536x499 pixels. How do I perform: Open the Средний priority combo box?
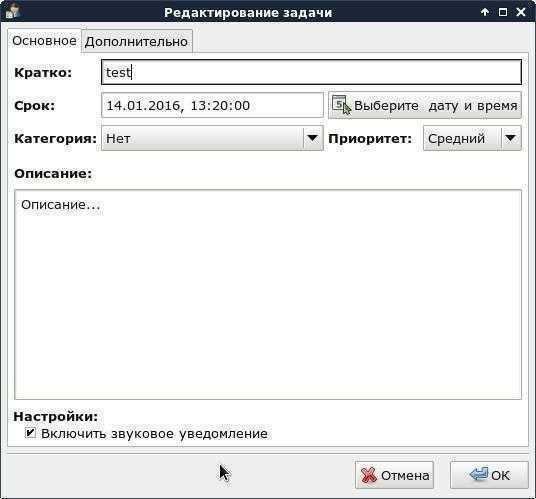pyautogui.click(x=472, y=138)
